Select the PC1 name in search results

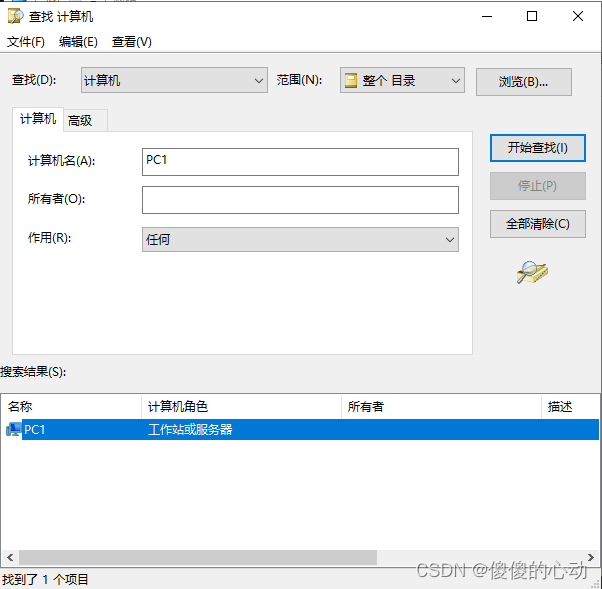(35, 429)
